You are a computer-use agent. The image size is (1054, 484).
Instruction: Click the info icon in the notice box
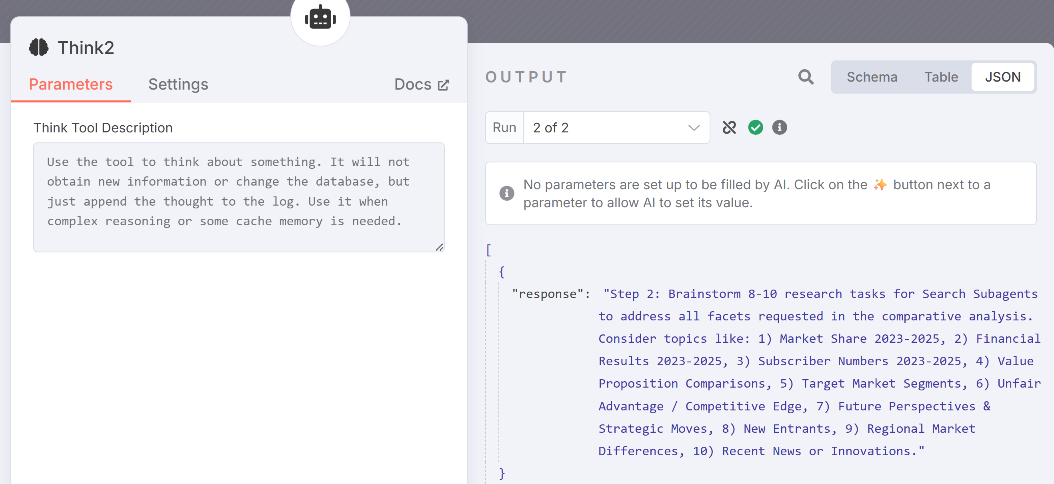507,194
